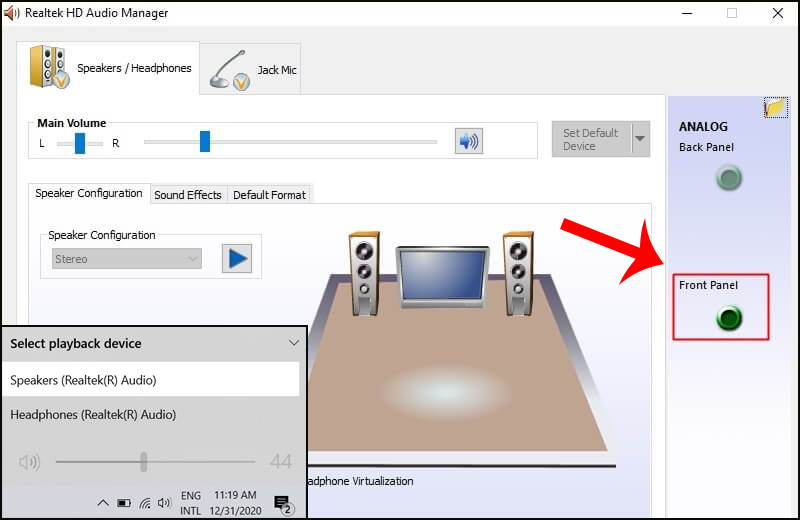Screen dimensions: 800x520
Task: Open the Action Center notifications icon
Action: (284, 504)
